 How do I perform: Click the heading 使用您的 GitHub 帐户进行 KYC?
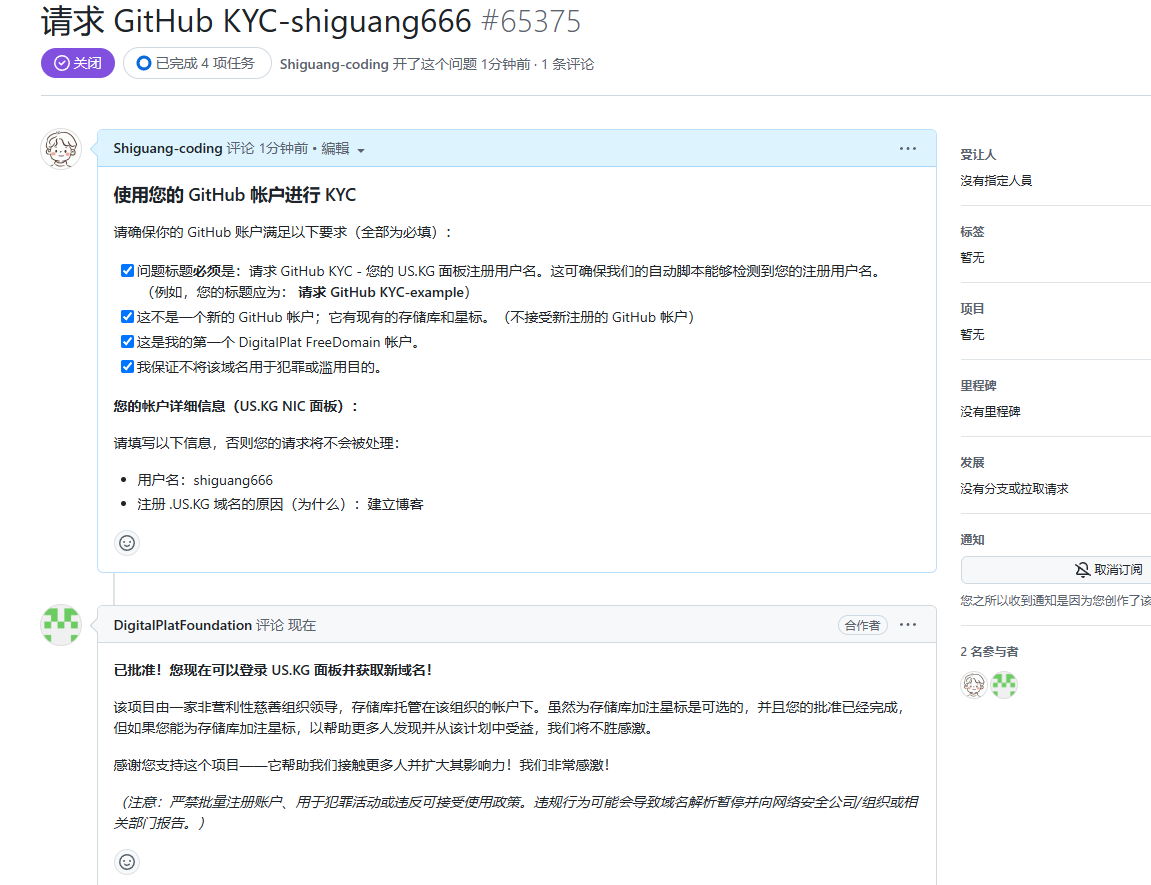point(235,194)
